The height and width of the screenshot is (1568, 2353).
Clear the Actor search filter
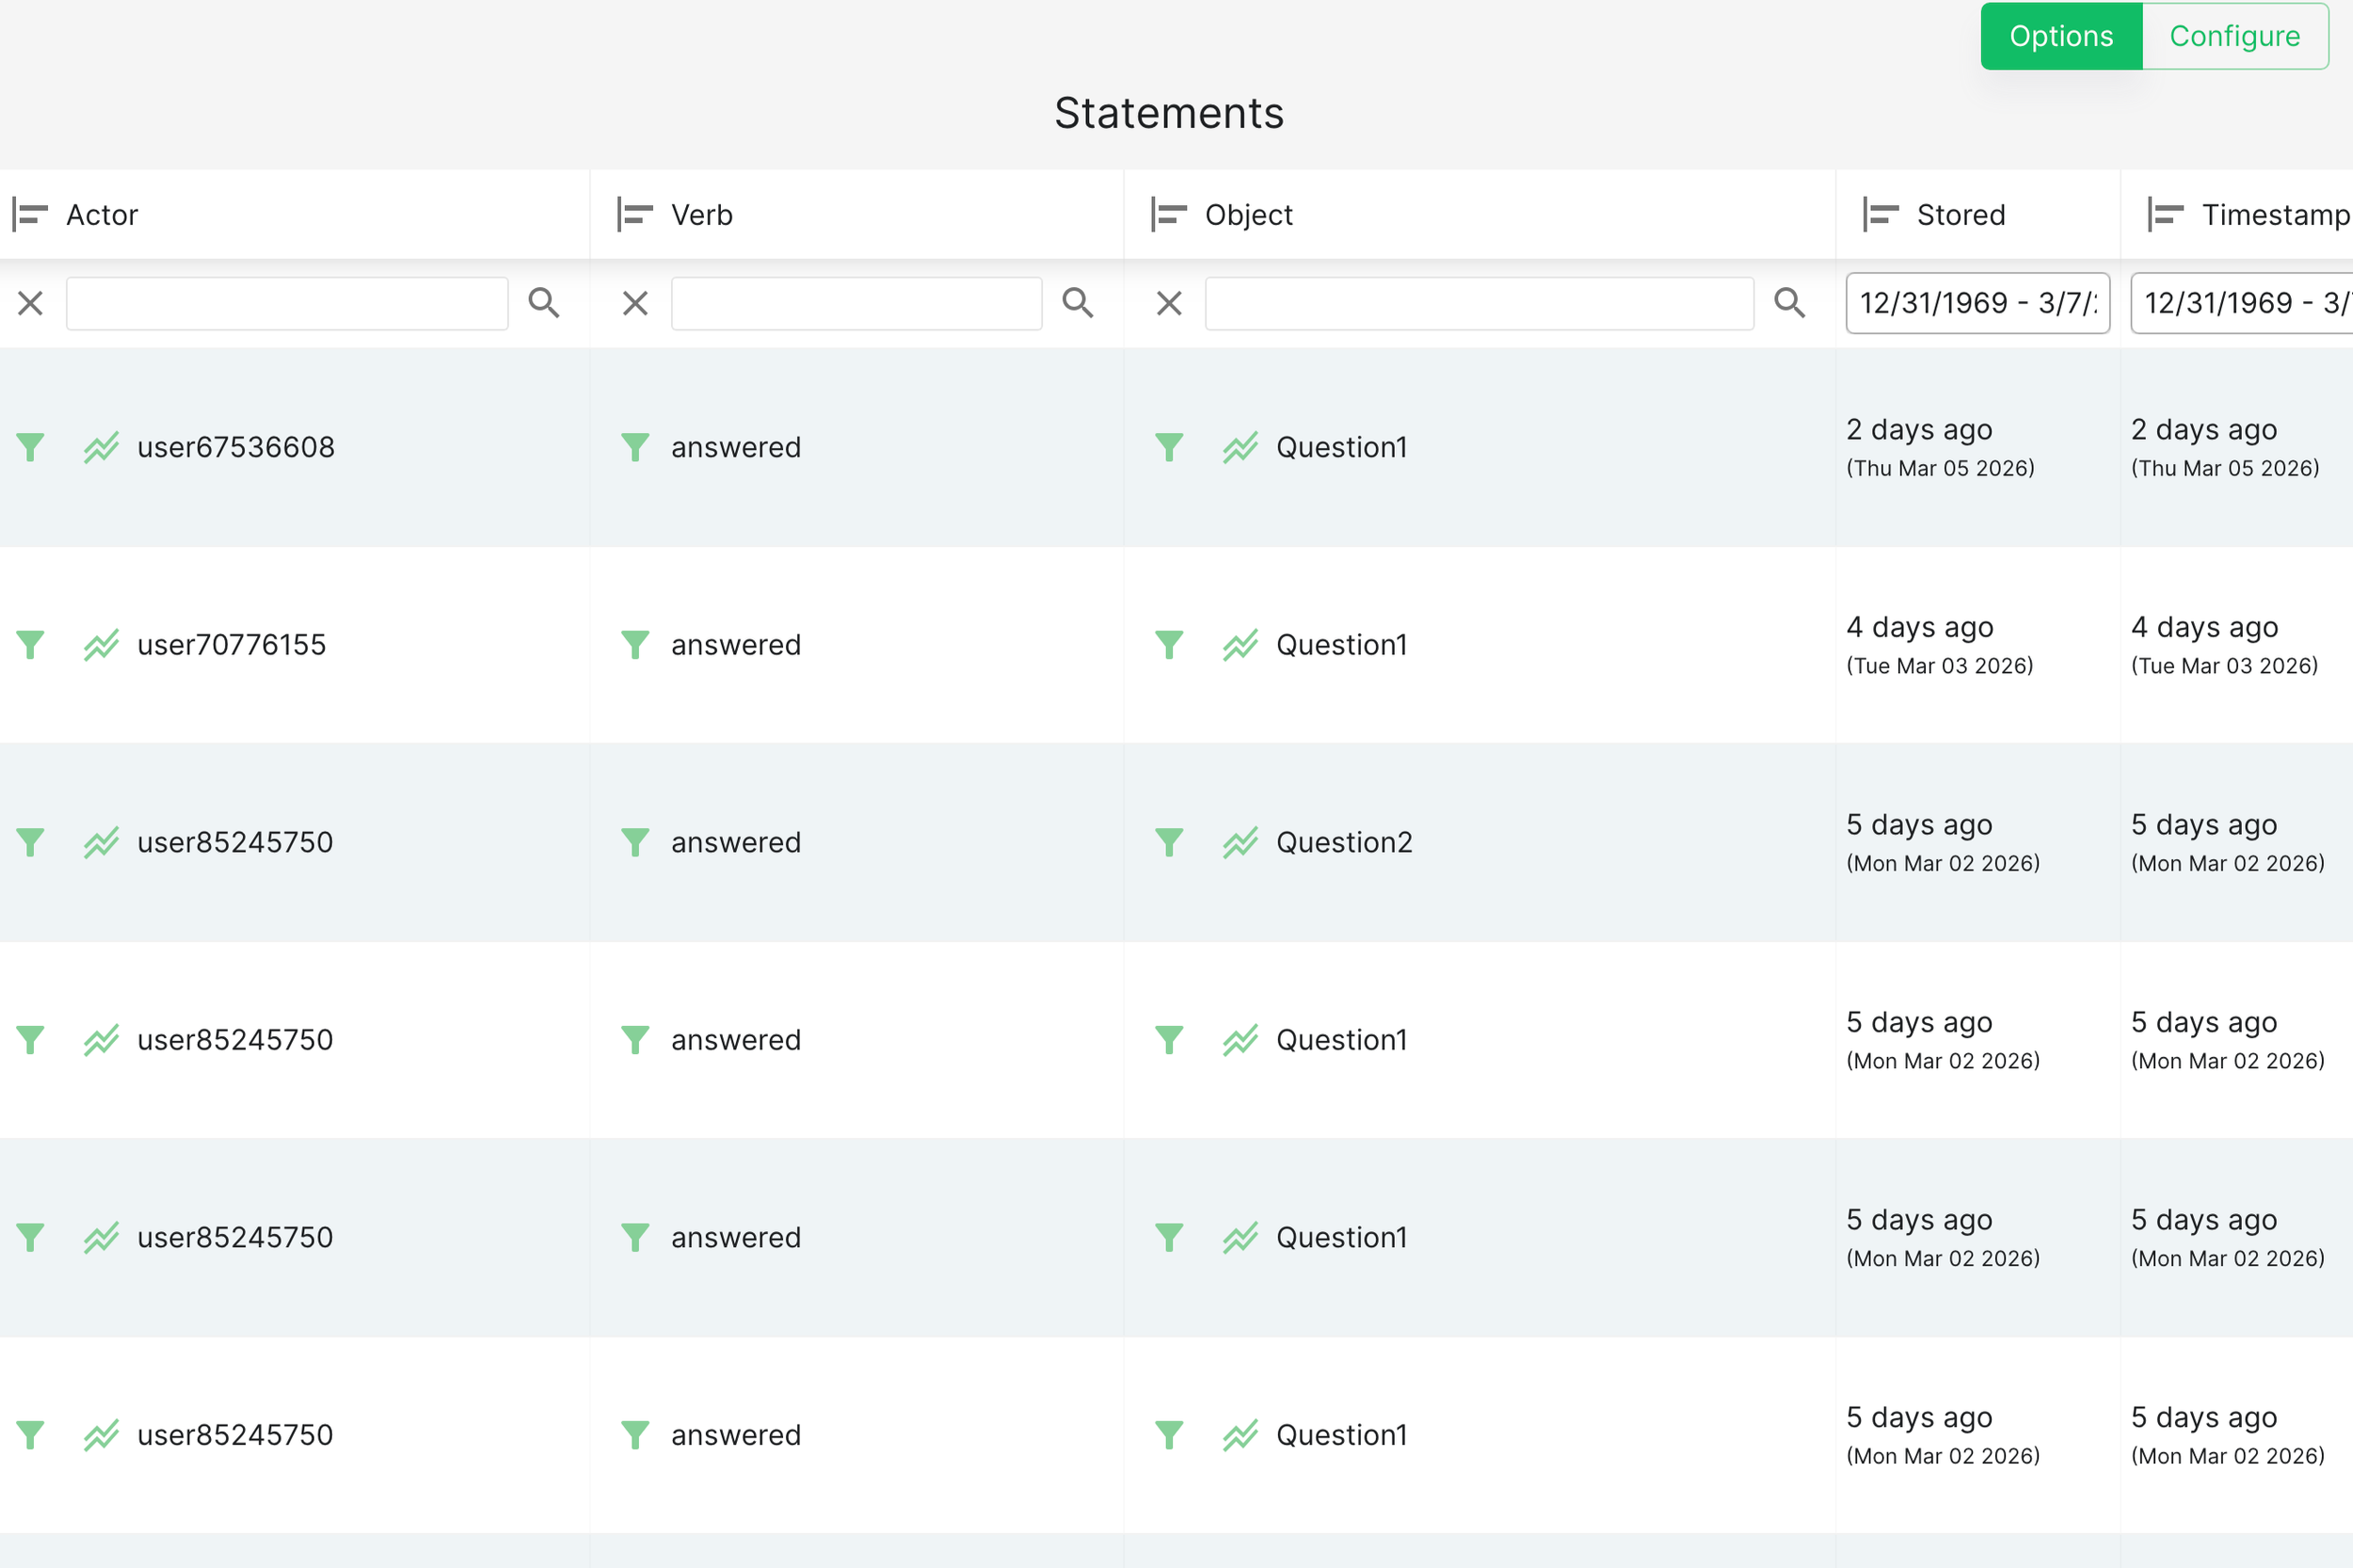(x=31, y=303)
